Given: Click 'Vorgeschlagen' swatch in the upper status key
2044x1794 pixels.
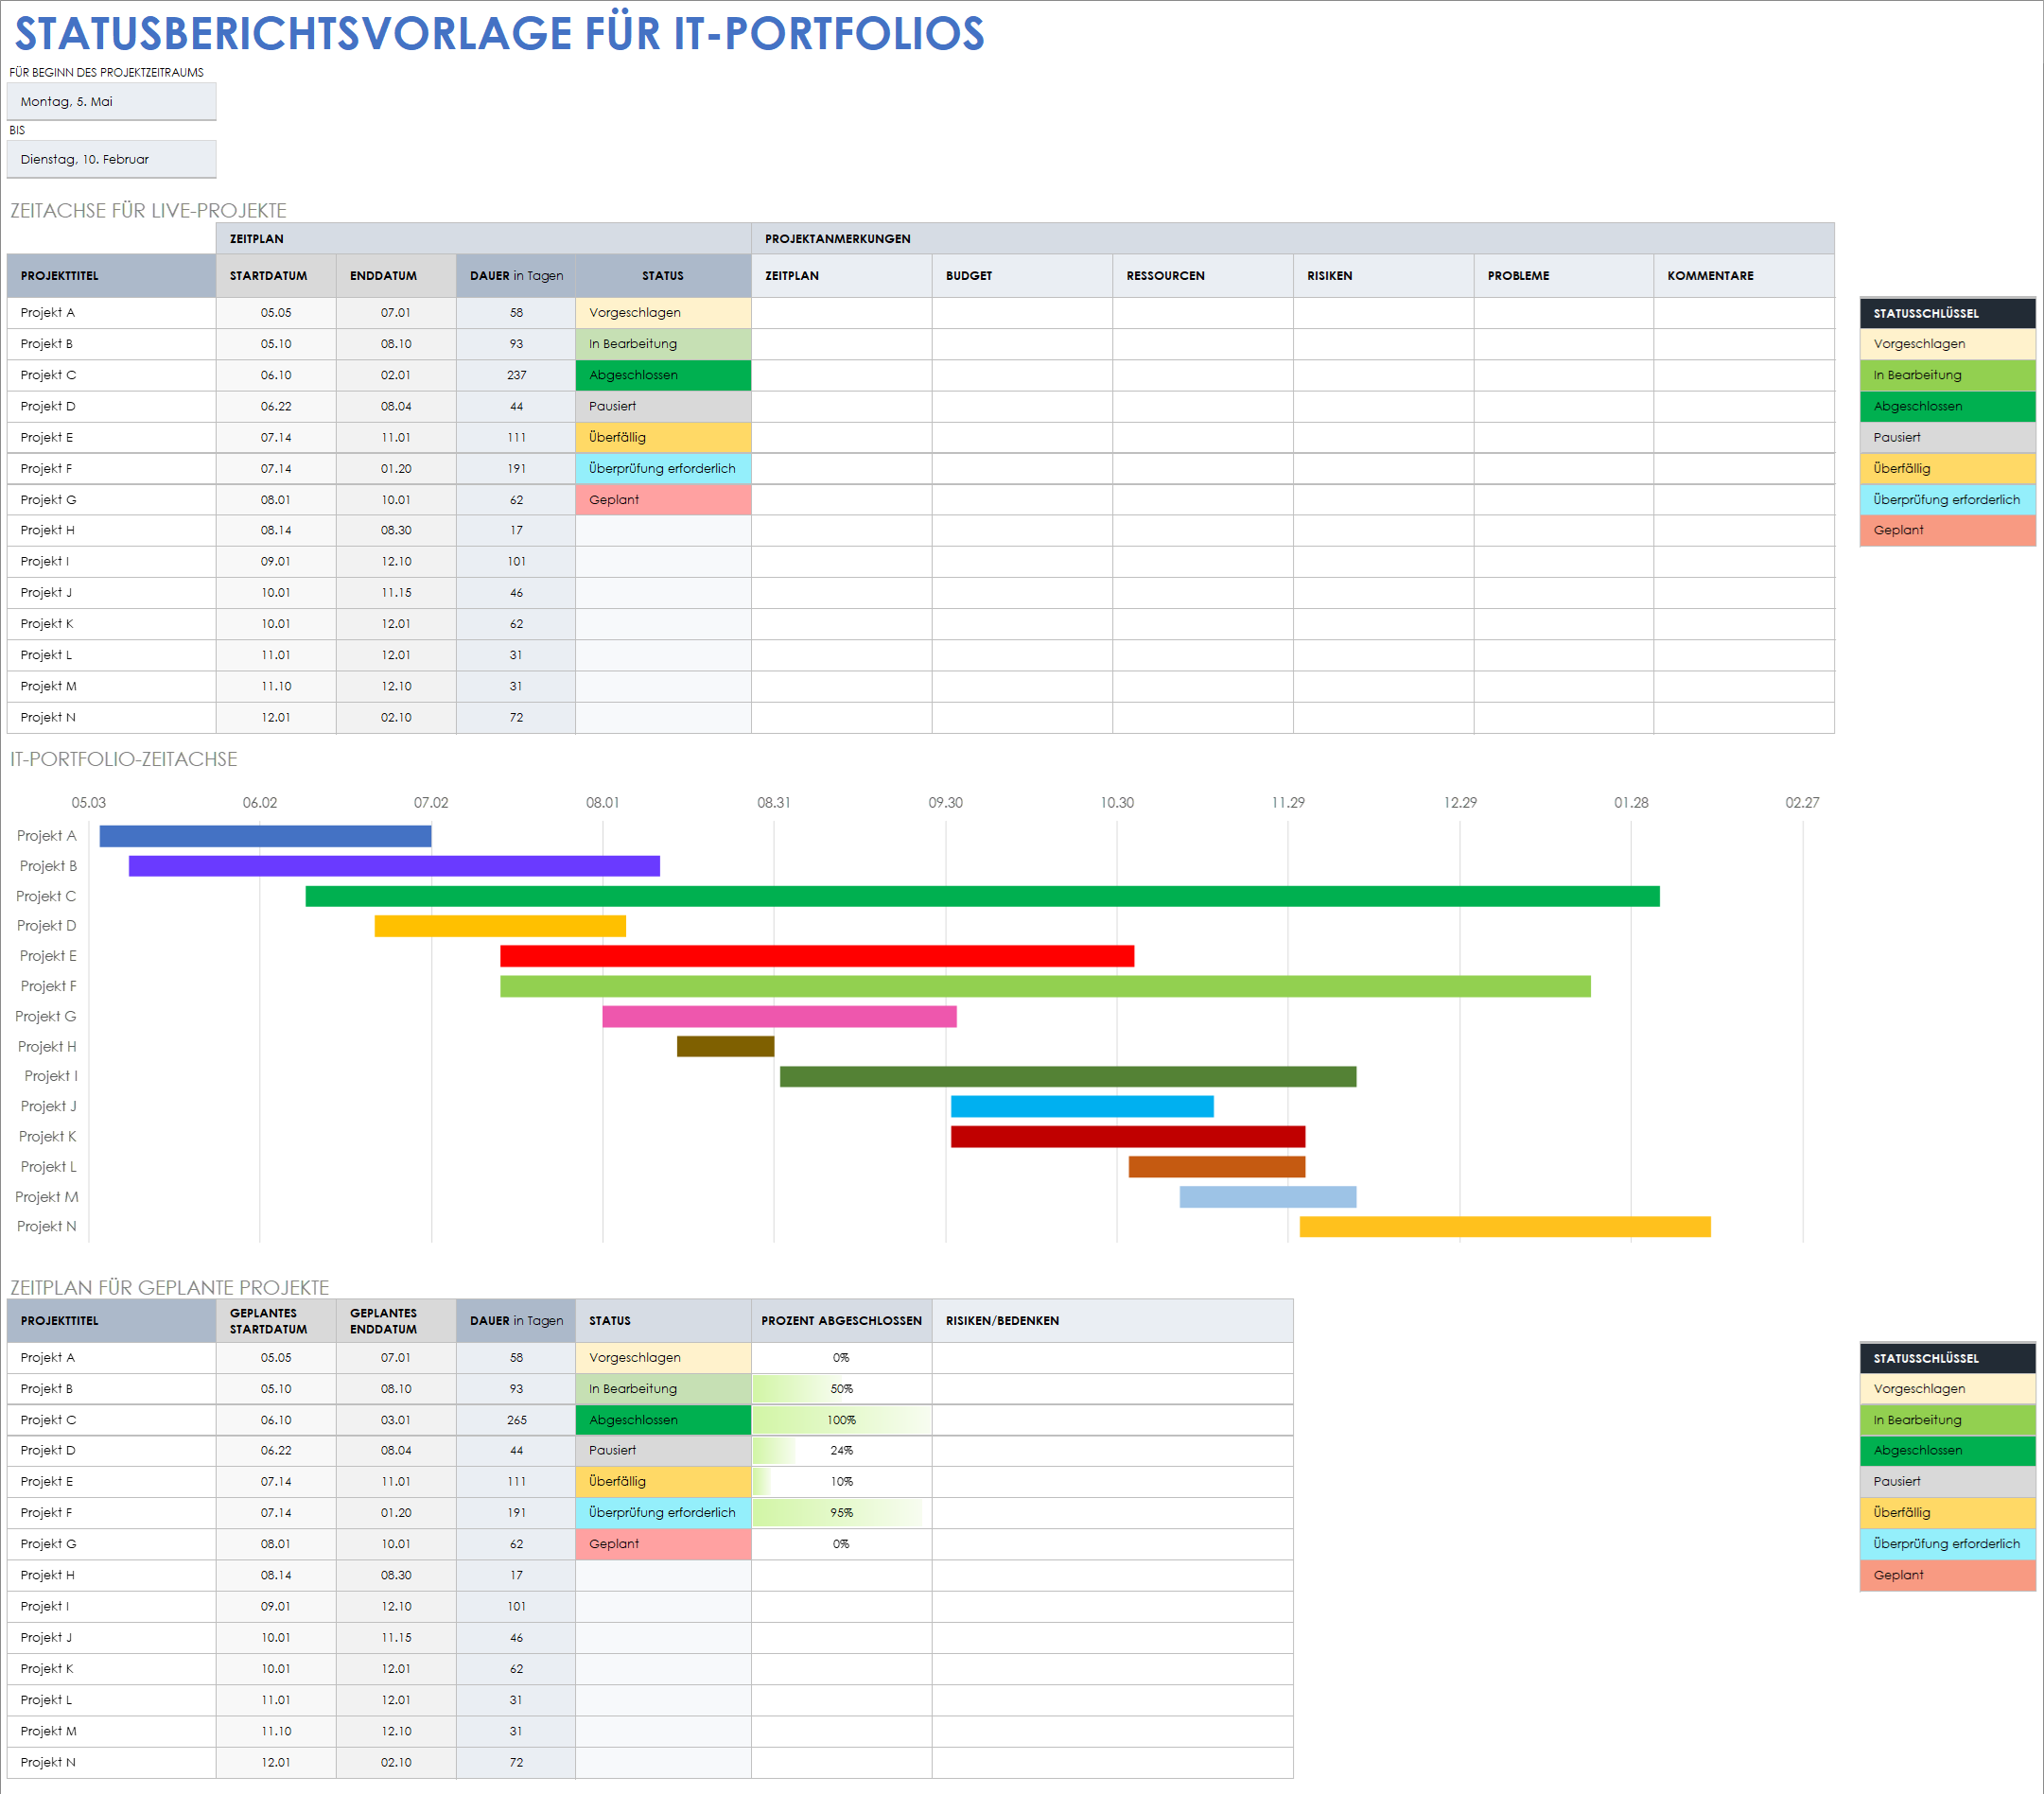Looking at the screenshot, I should point(1947,344).
